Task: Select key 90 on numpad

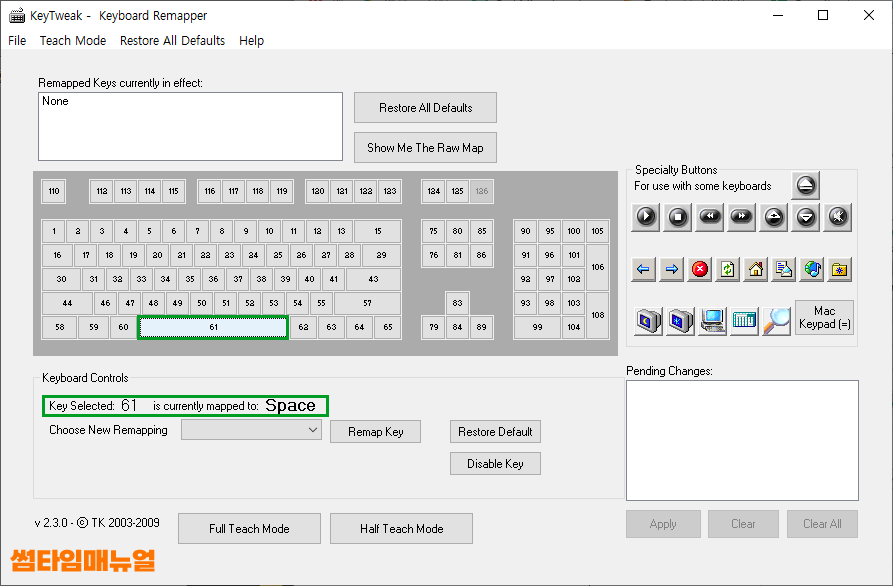Action: tap(525, 231)
